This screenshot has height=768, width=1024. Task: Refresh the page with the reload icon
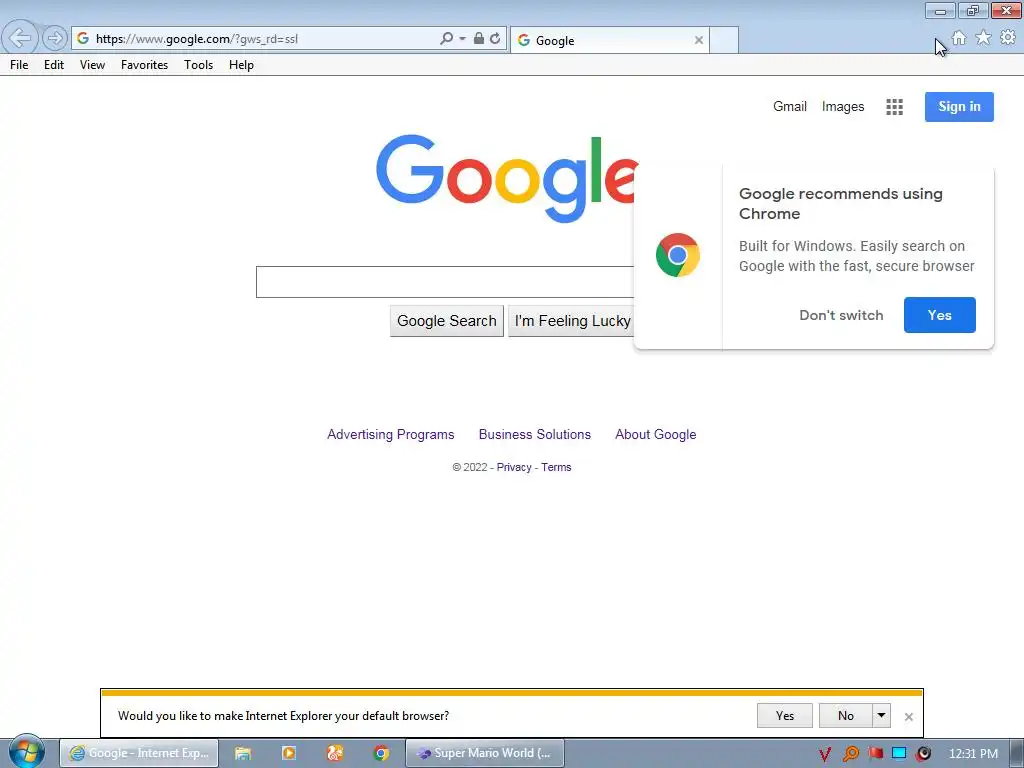point(495,39)
